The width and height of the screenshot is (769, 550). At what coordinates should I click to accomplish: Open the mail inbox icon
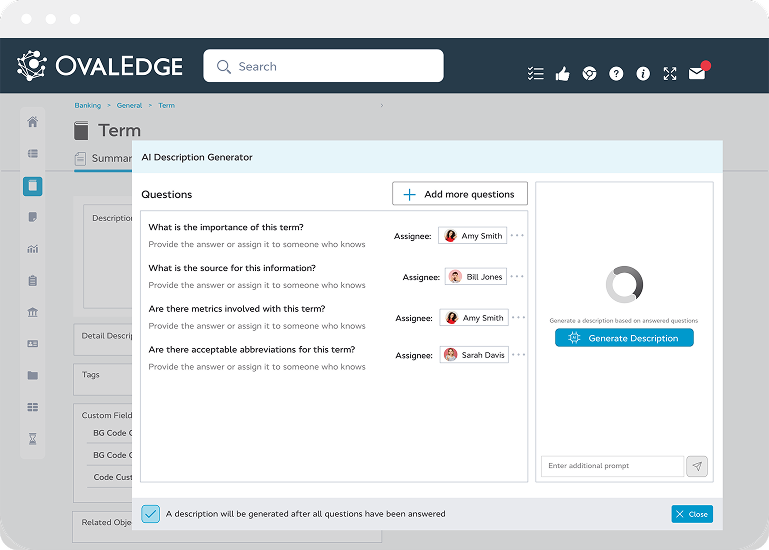click(697, 74)
